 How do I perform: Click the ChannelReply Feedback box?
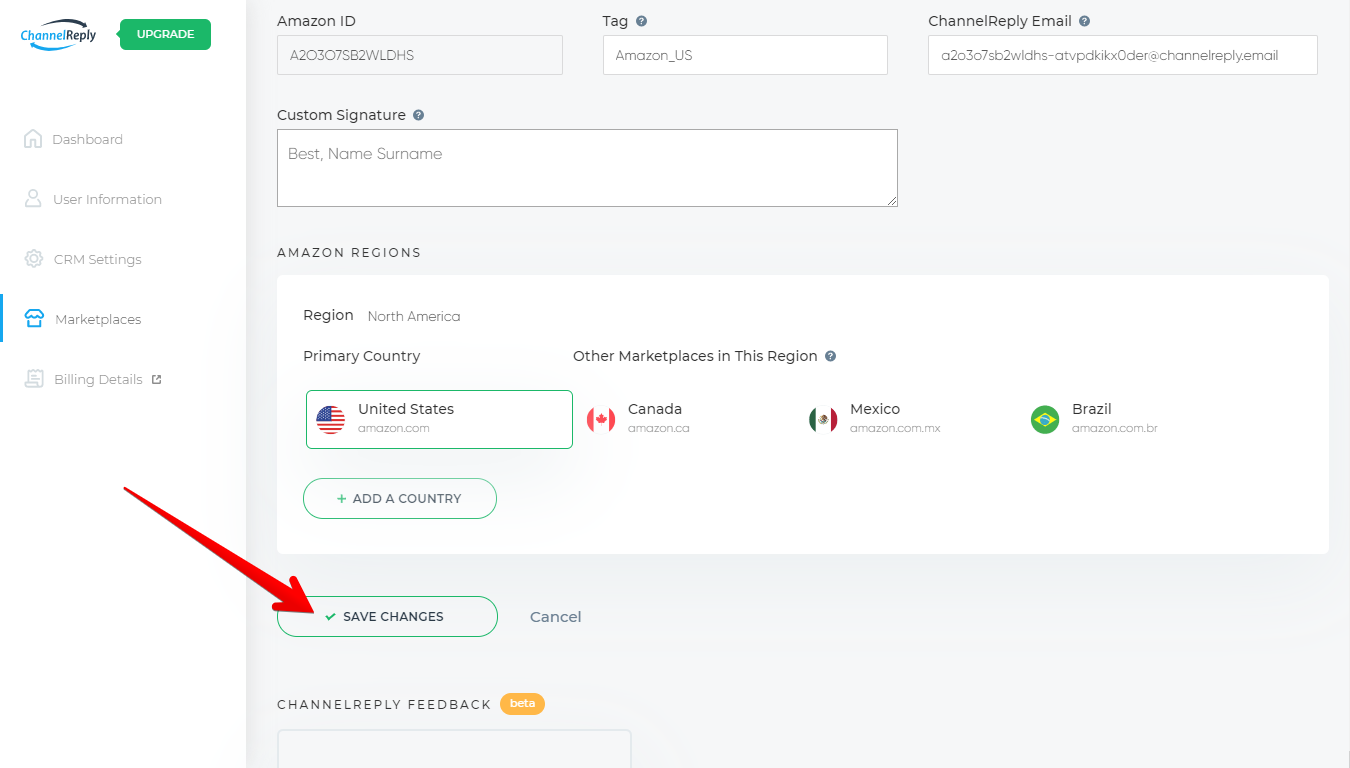tap(454, 749)
